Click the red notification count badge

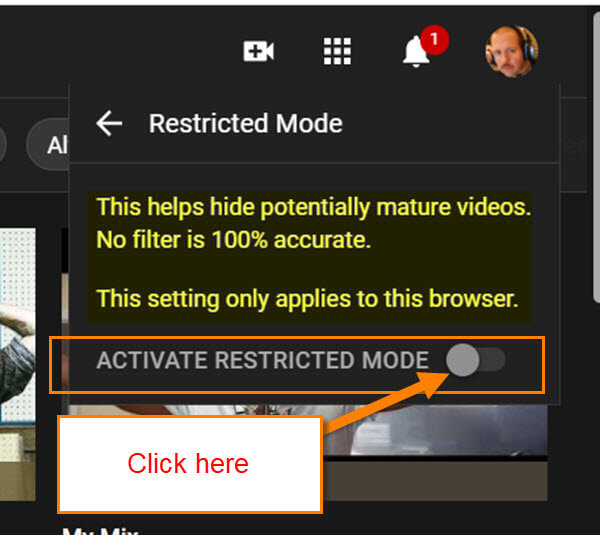434,39
